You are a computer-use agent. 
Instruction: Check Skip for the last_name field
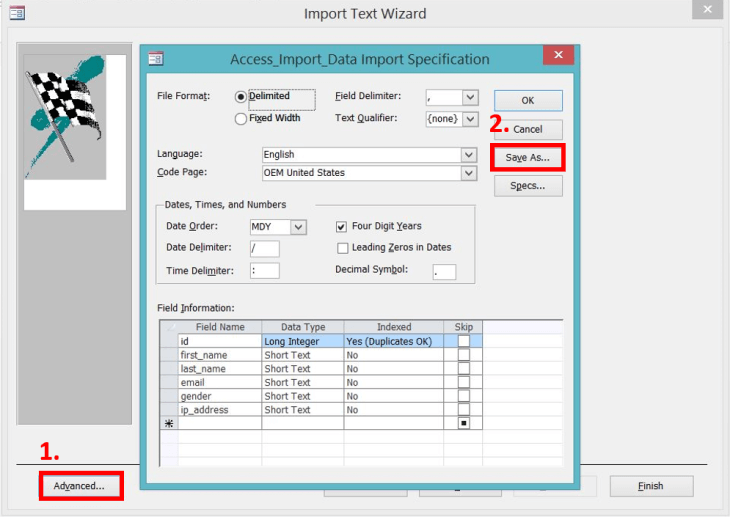tap(464, 368)
